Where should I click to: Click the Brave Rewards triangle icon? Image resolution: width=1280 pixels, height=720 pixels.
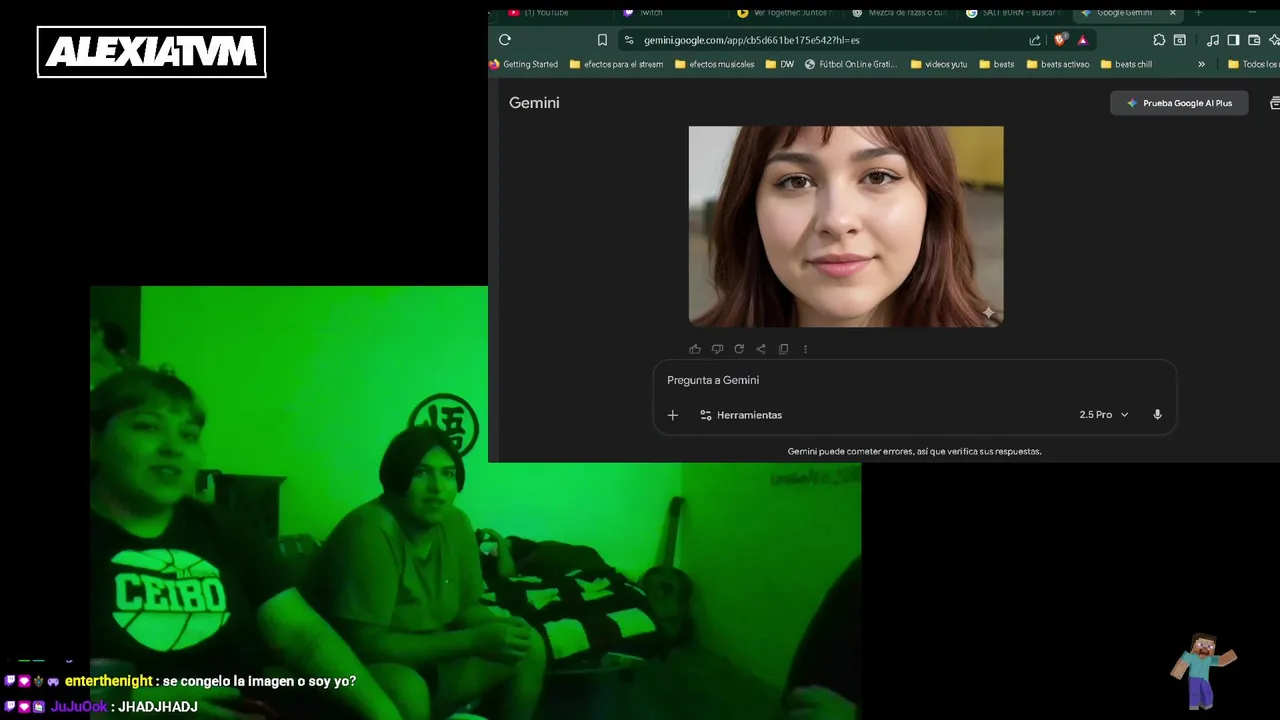click(1082, 40)
